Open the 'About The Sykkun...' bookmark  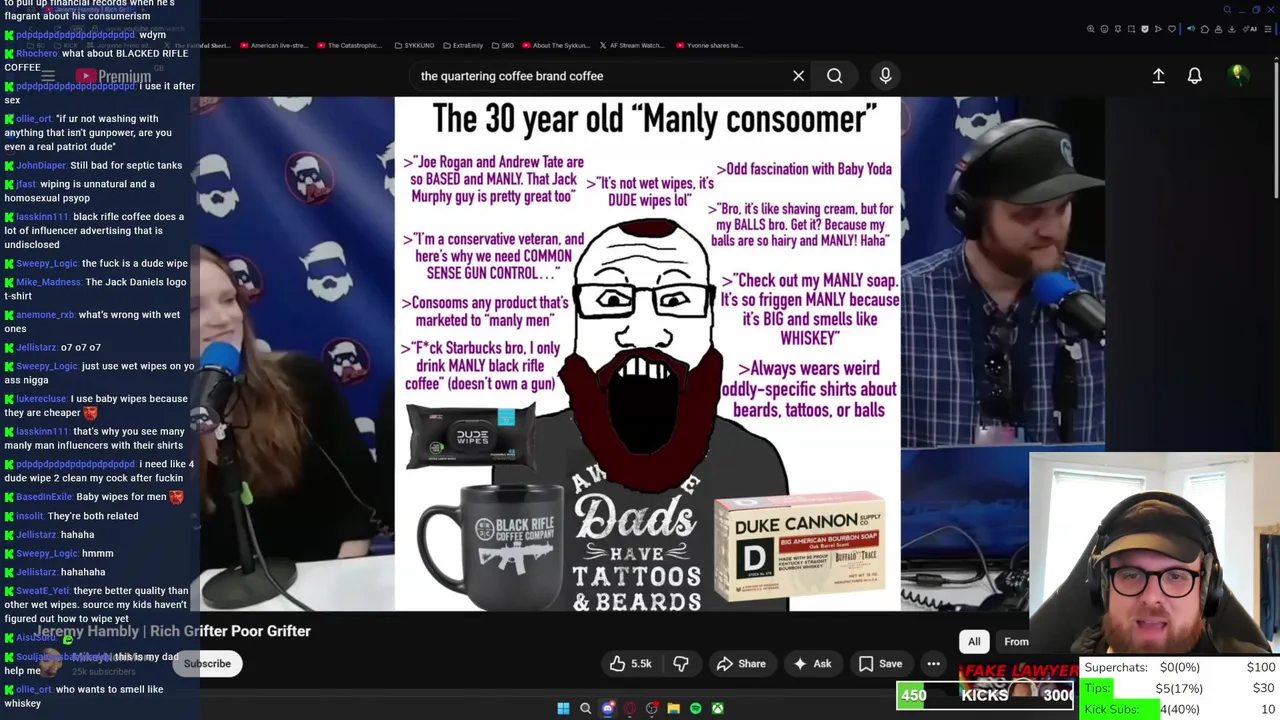coord(555,45)
